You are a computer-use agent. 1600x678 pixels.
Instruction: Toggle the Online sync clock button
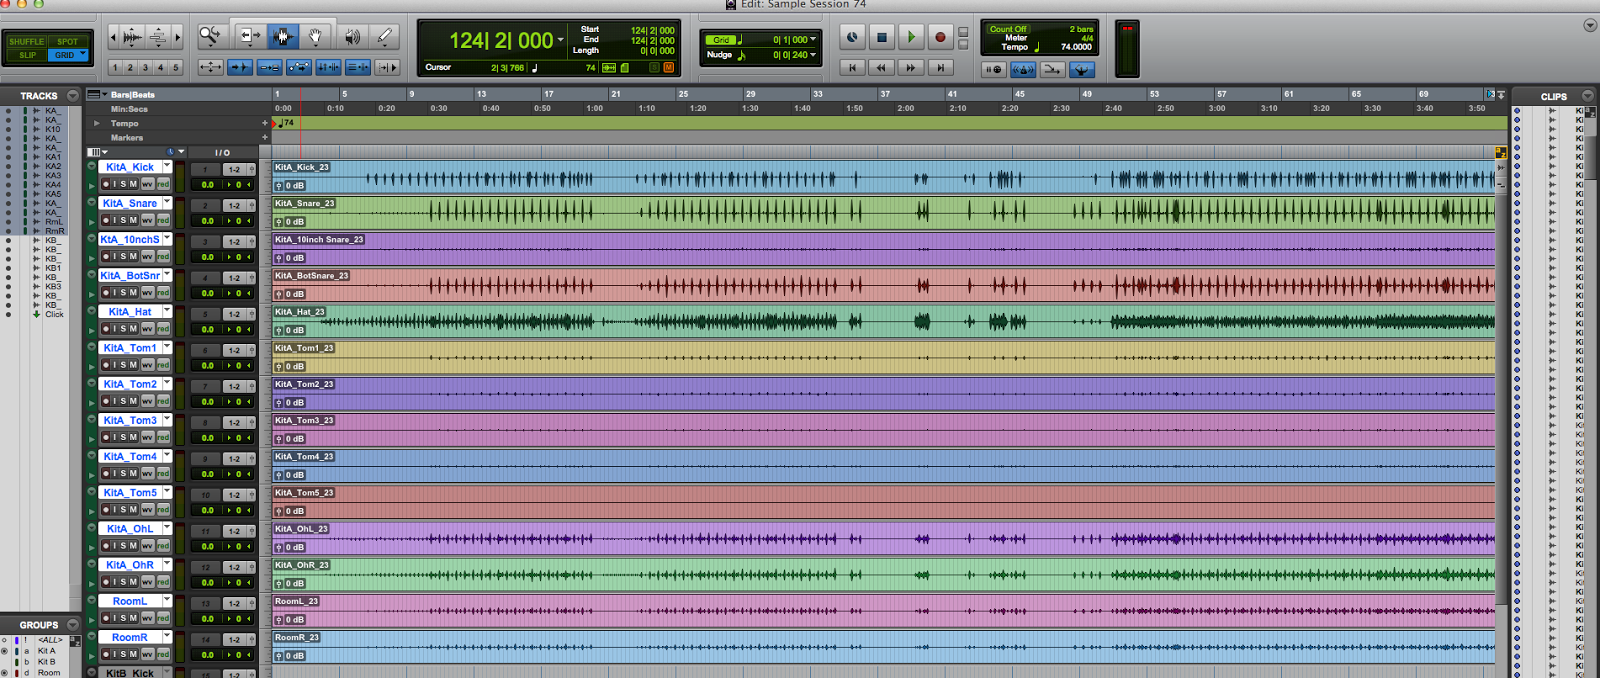tap(852, 38)
